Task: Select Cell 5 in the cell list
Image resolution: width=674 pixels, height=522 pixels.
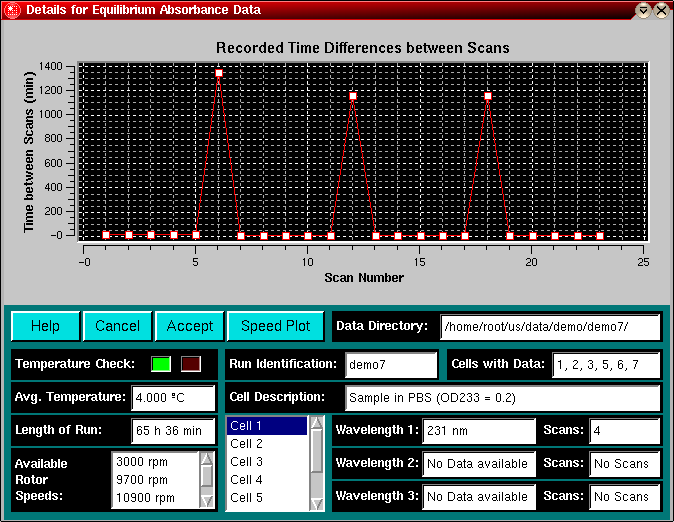Action: (x=267, y=498)
